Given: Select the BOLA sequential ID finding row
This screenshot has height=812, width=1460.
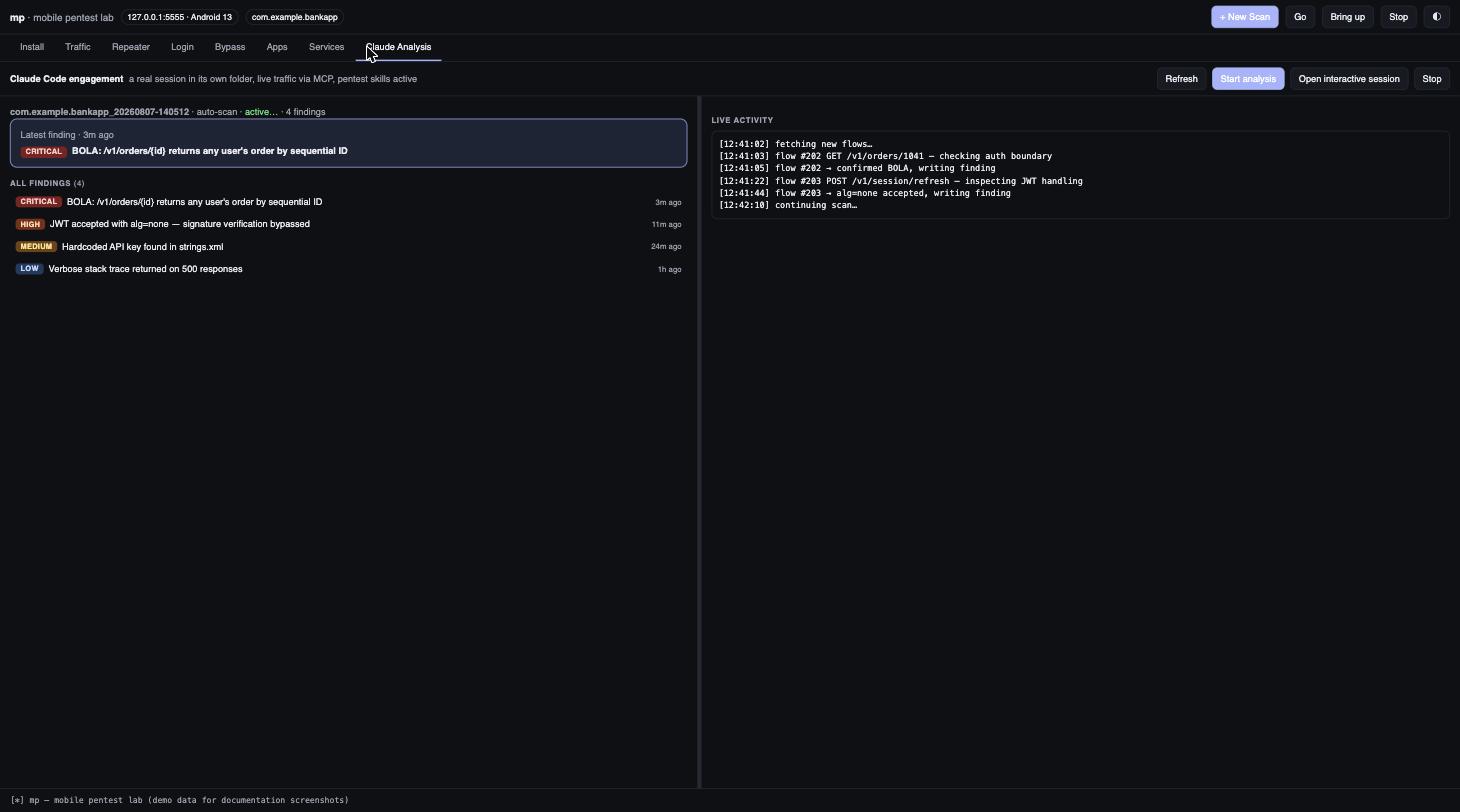Looking at the screenshot, I should [348, 202].
